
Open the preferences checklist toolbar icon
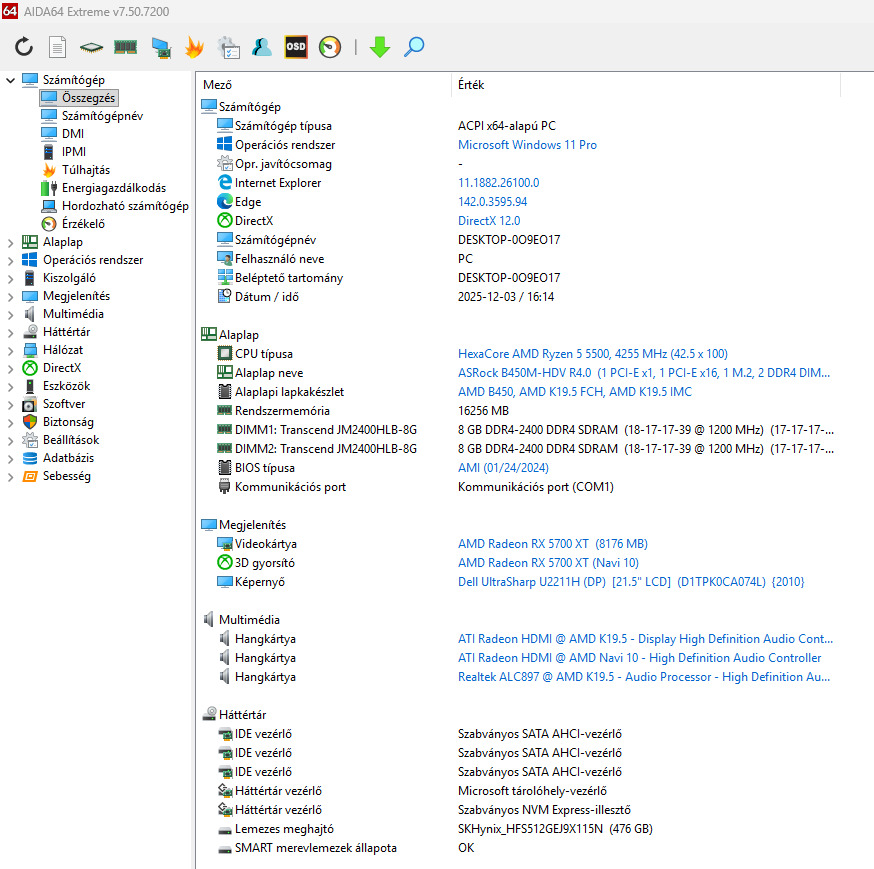(x=229, y=47)
